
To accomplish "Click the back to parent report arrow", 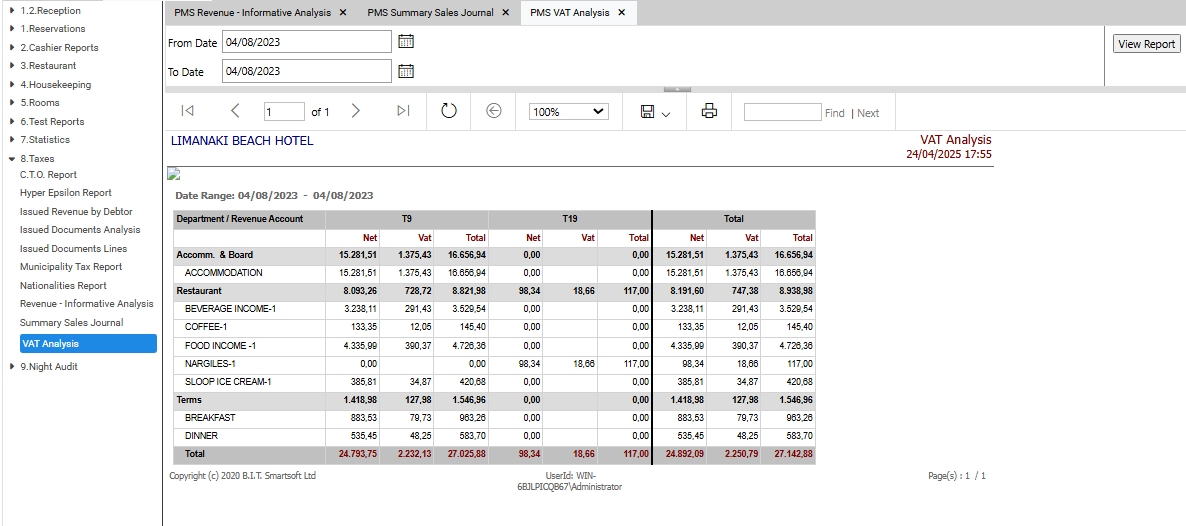I will [493, 111].
